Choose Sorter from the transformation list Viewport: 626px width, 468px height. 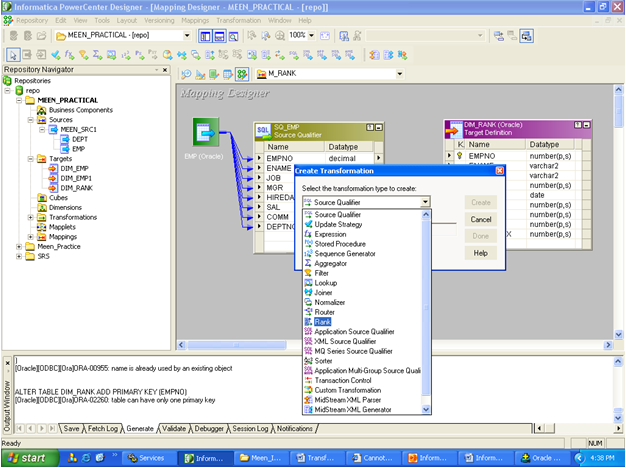(323, 361)
